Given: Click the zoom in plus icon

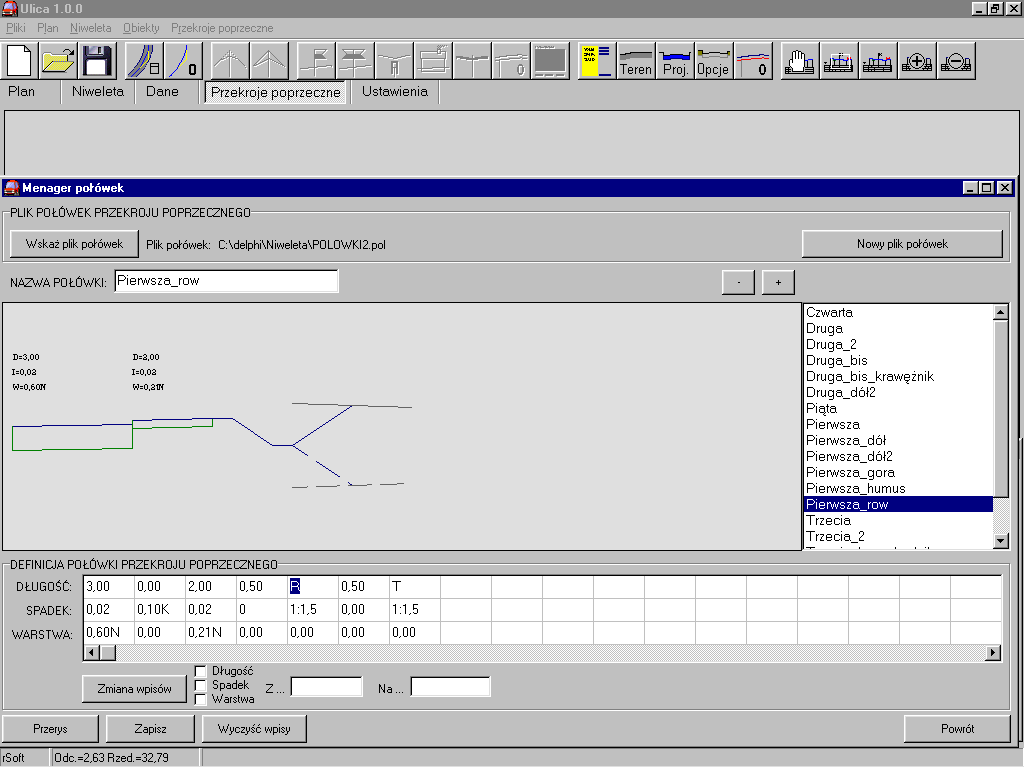Looking at the screenshot, I should [917, 61].
